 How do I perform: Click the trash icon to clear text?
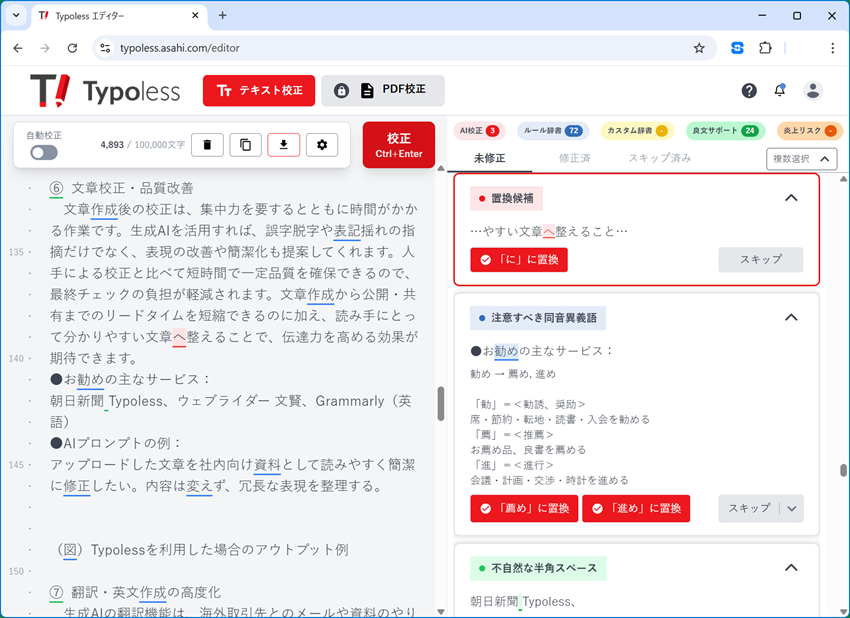coord(207,144)
